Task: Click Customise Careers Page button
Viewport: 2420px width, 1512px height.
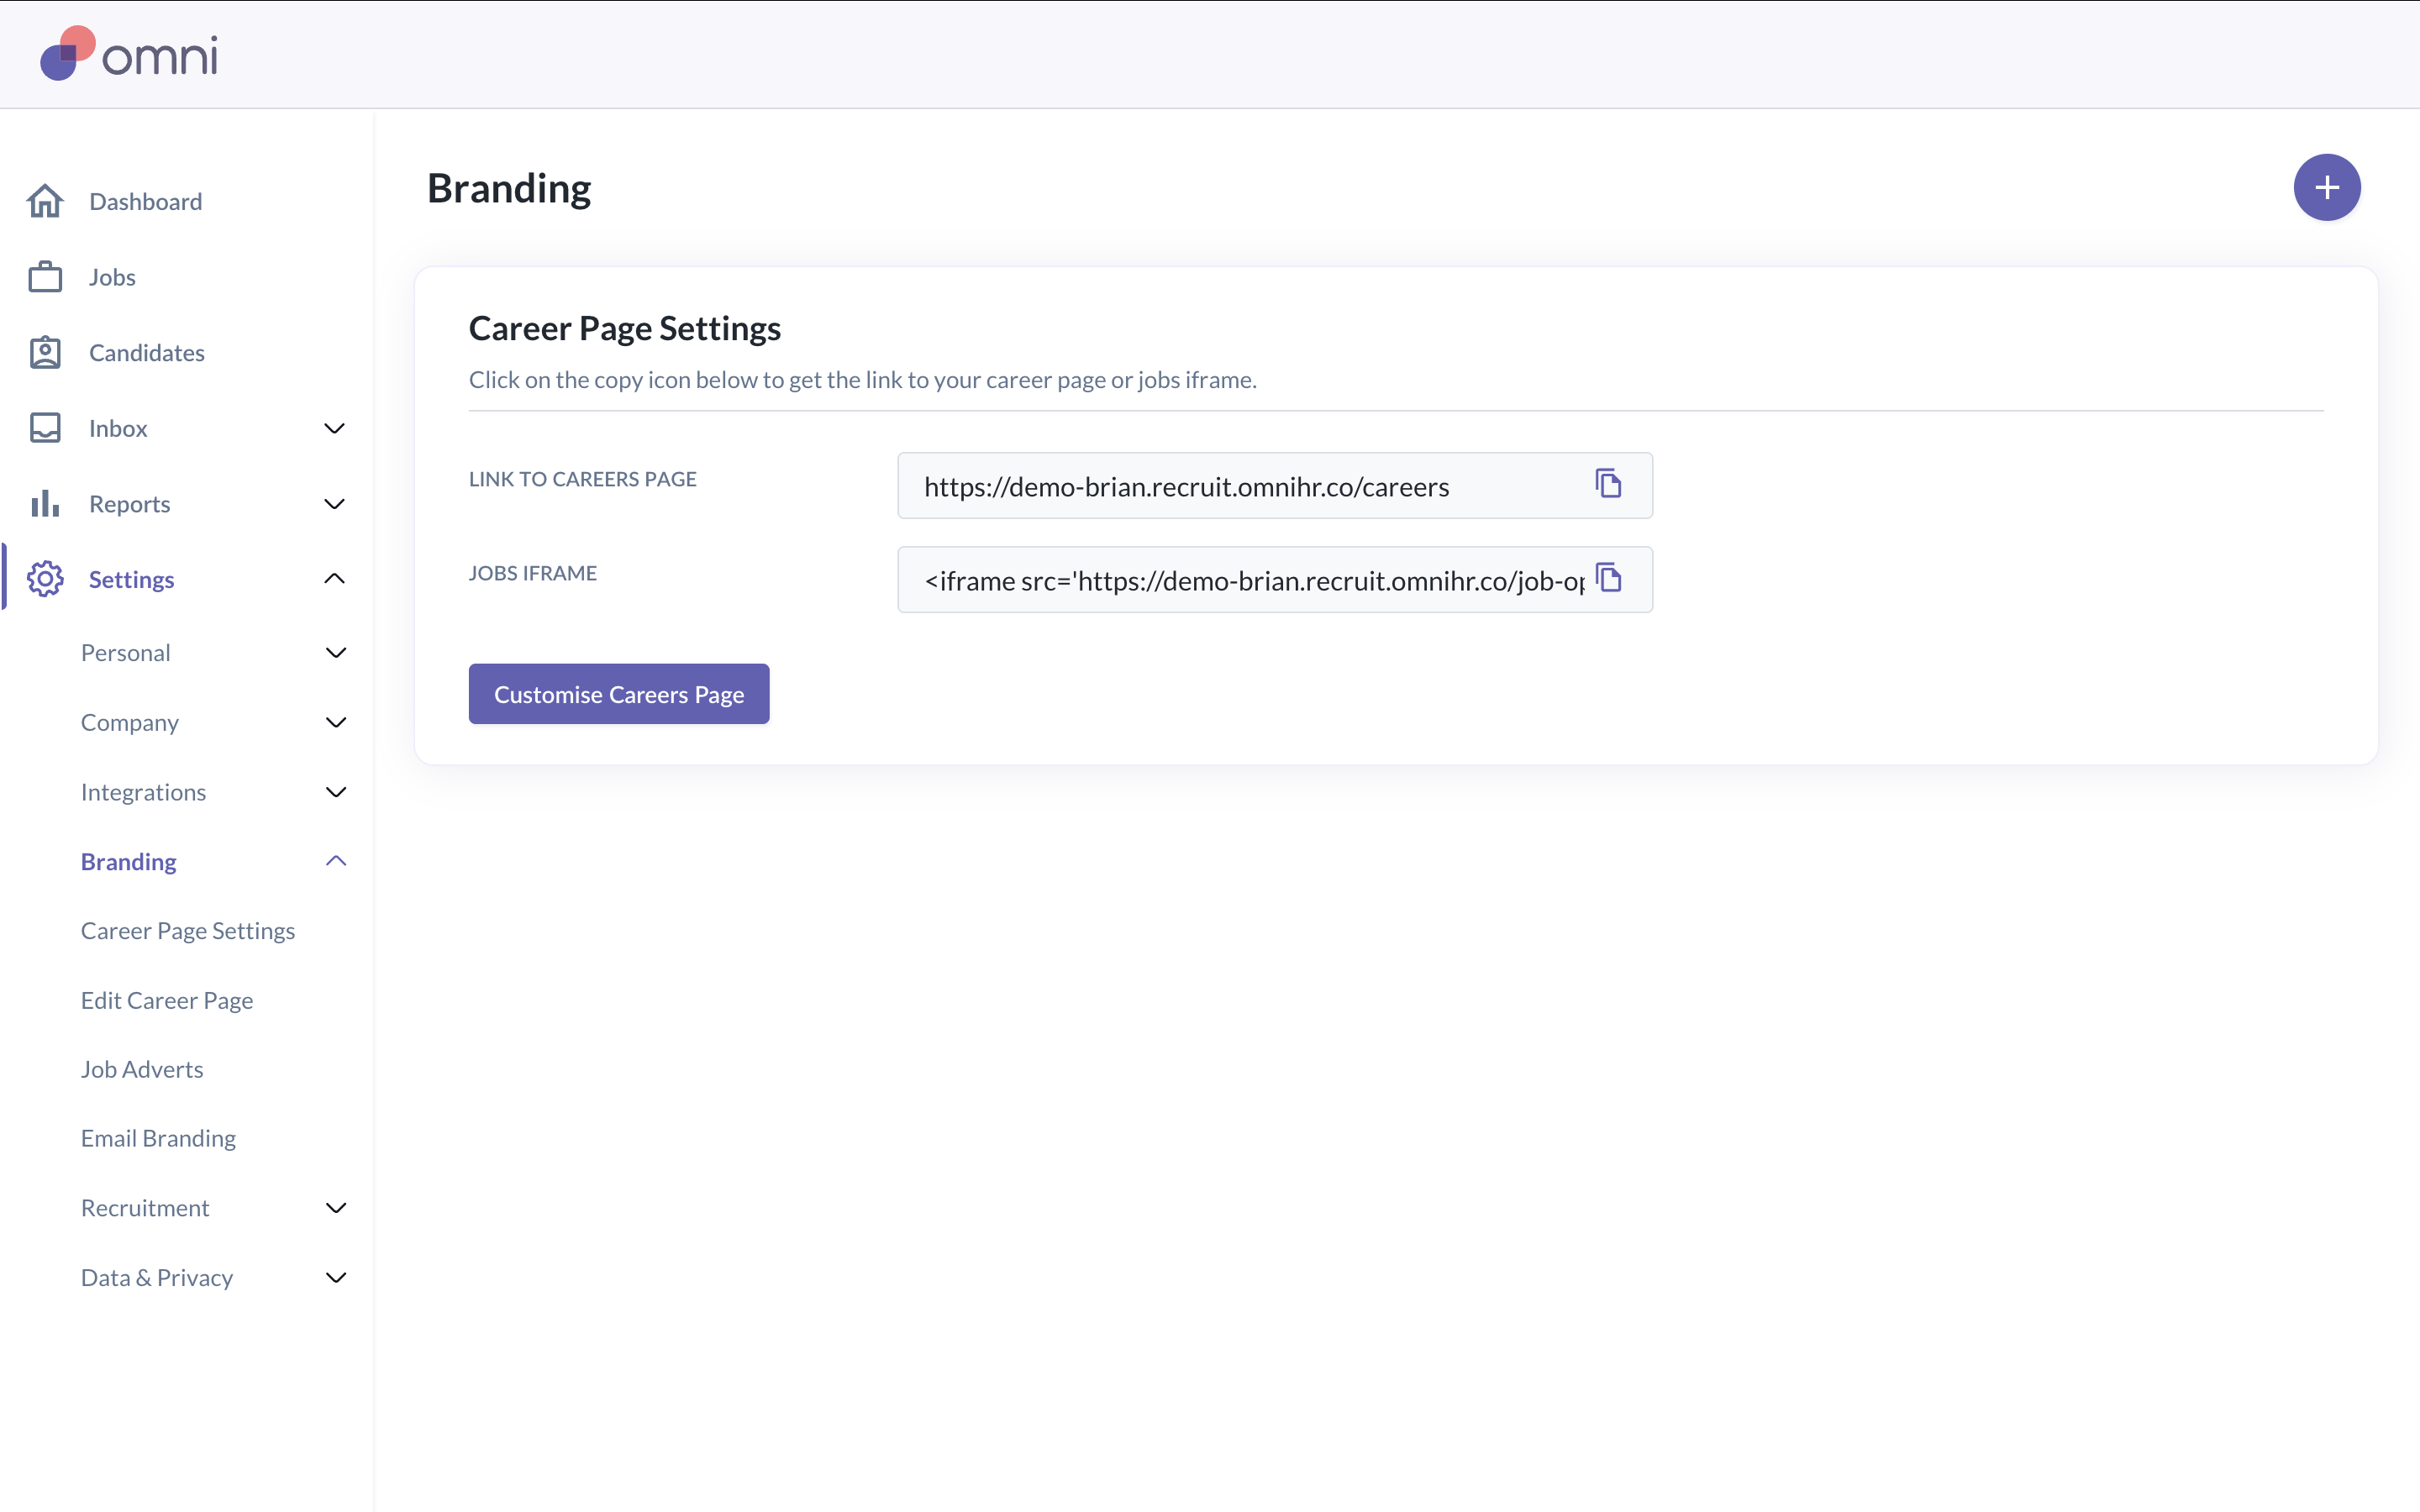Action: click(619, 694)
